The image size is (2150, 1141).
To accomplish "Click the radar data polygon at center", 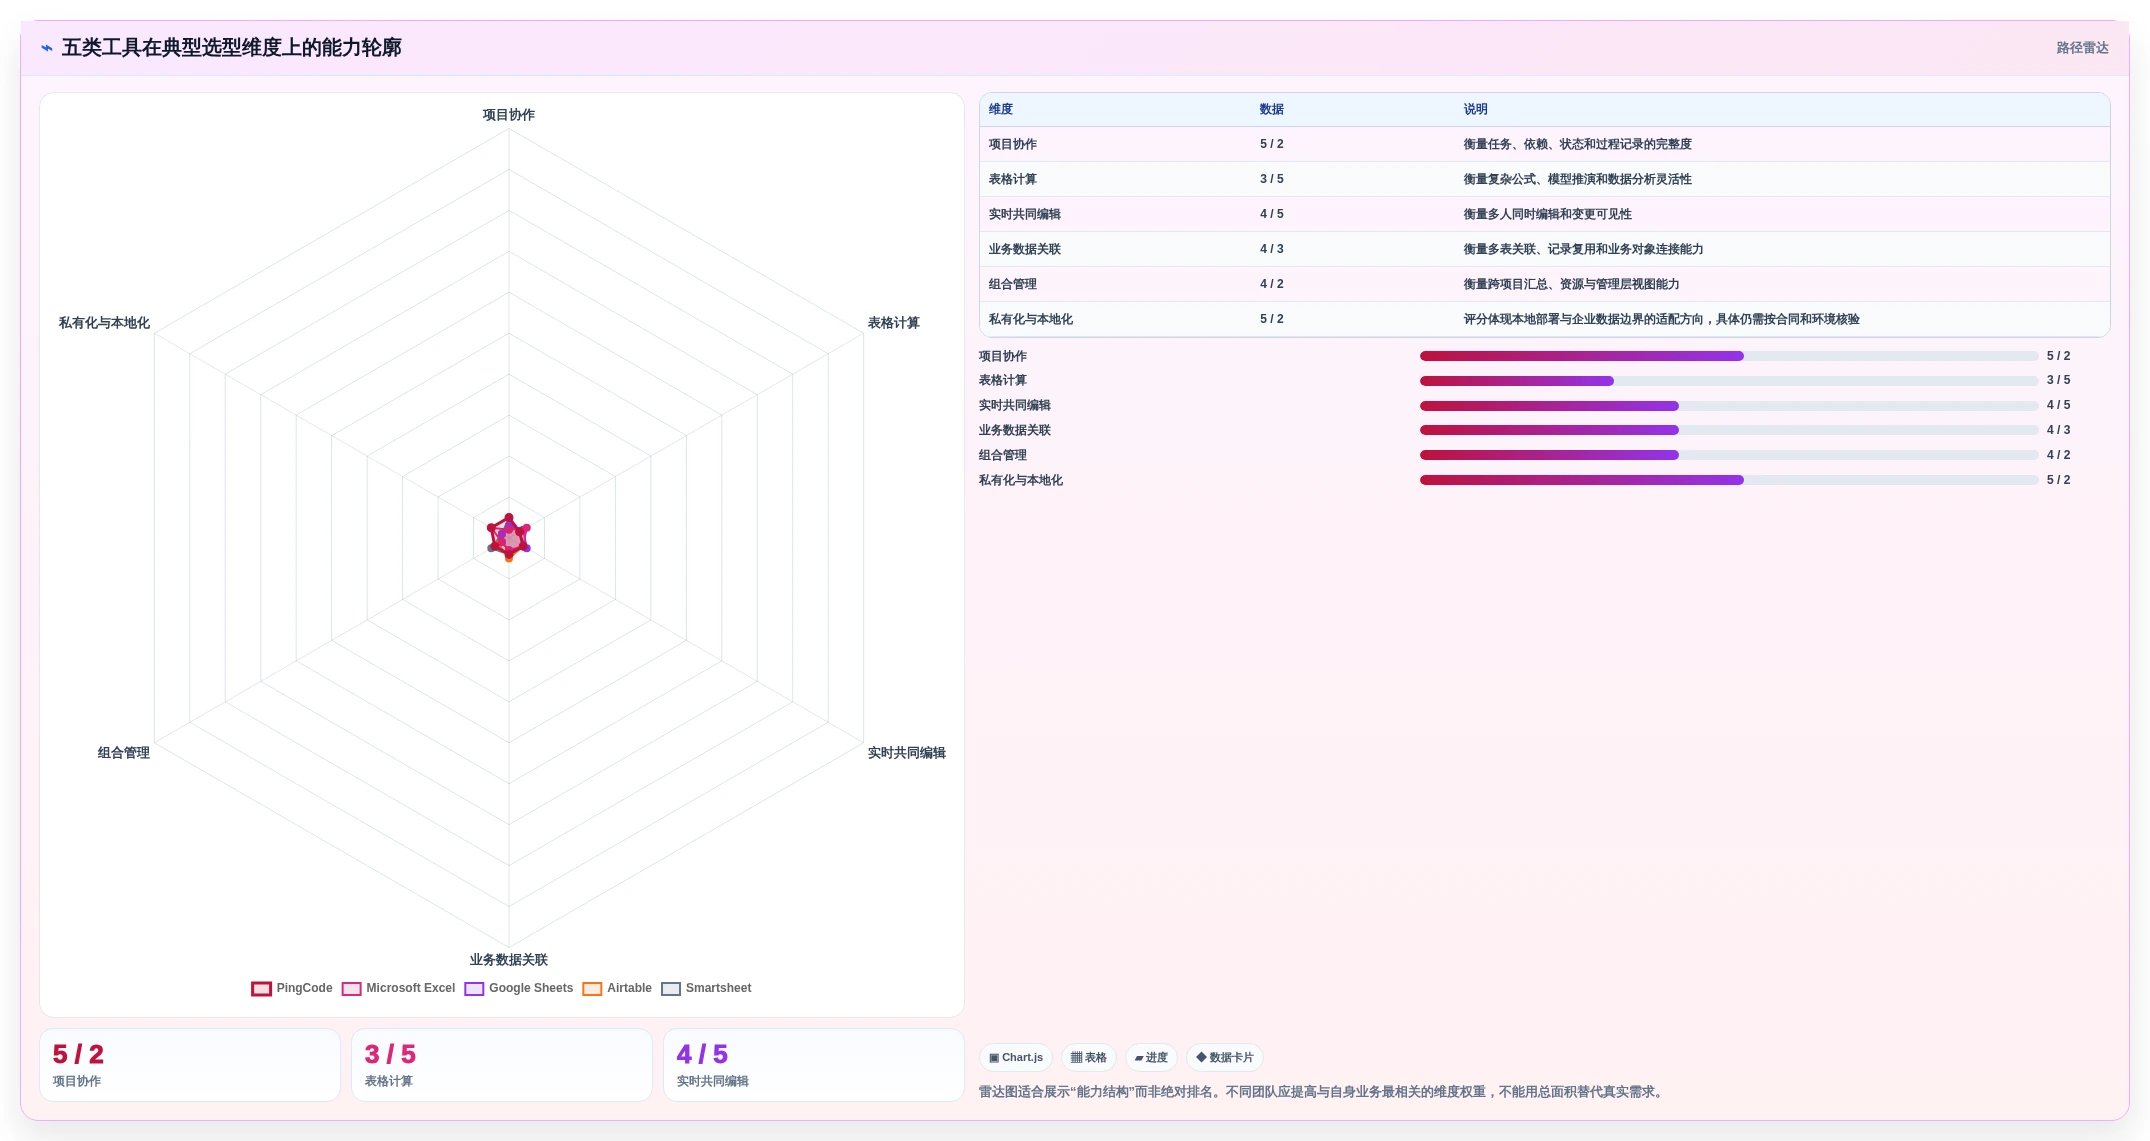I will (509, 538).
